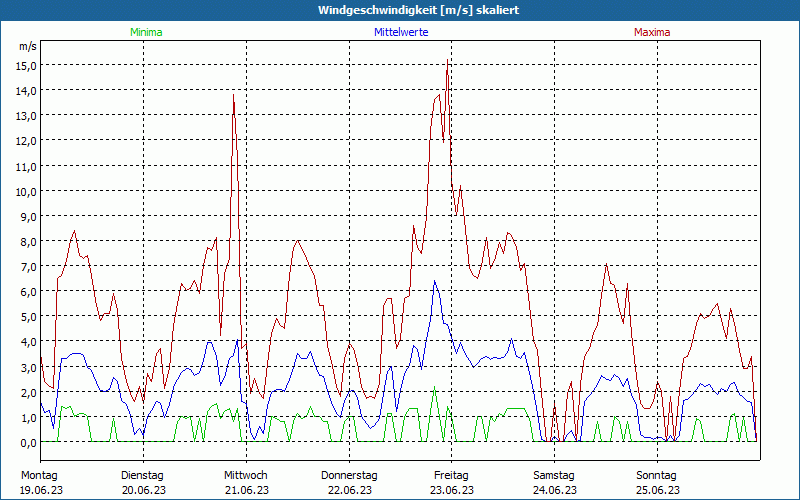This screenshot has height=500, width=800.
Task: Click the date 22.06.23
Action: click(349, 490)
